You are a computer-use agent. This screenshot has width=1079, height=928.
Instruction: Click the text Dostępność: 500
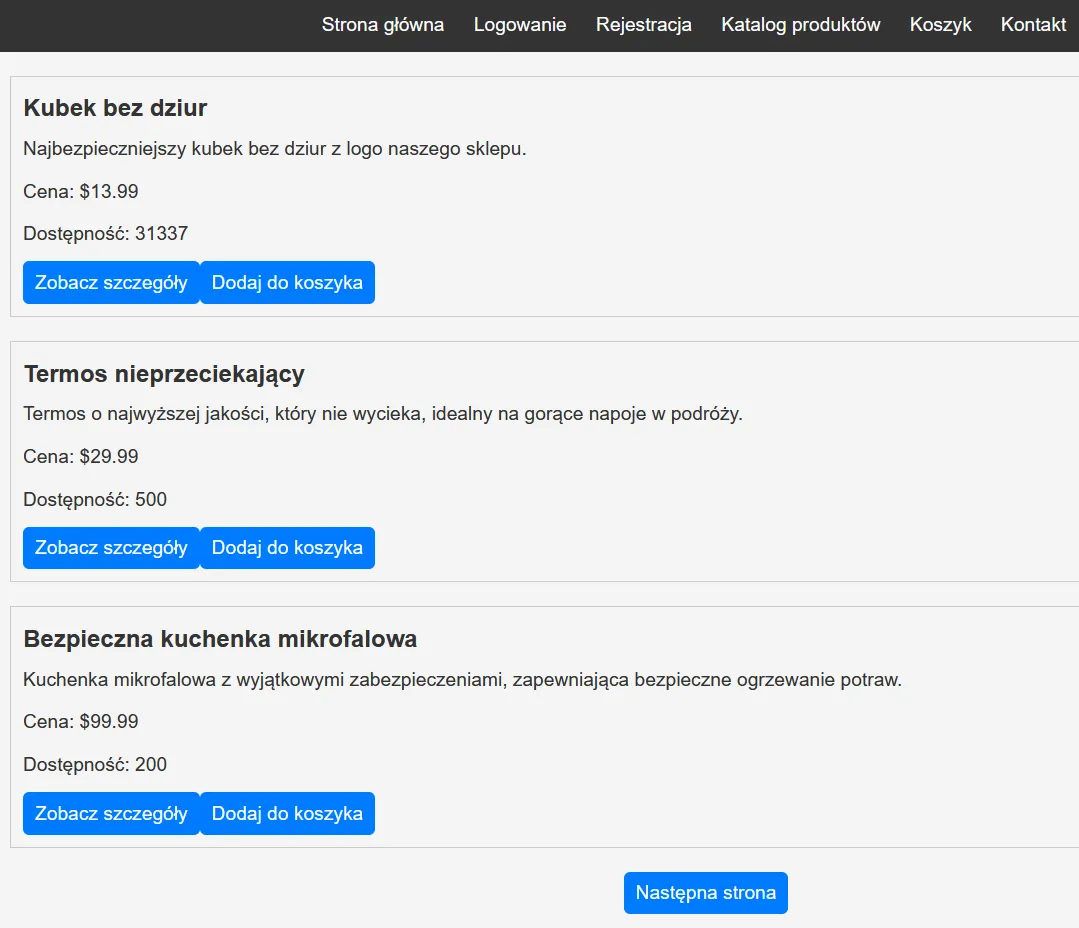coord(95,499)
